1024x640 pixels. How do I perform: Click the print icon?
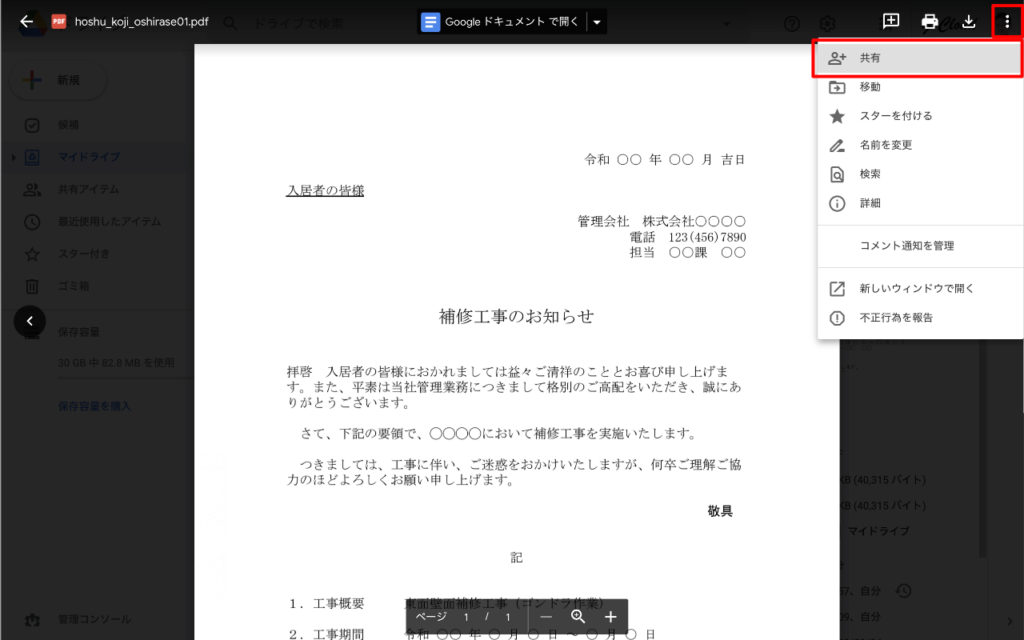tap(929, 22)
